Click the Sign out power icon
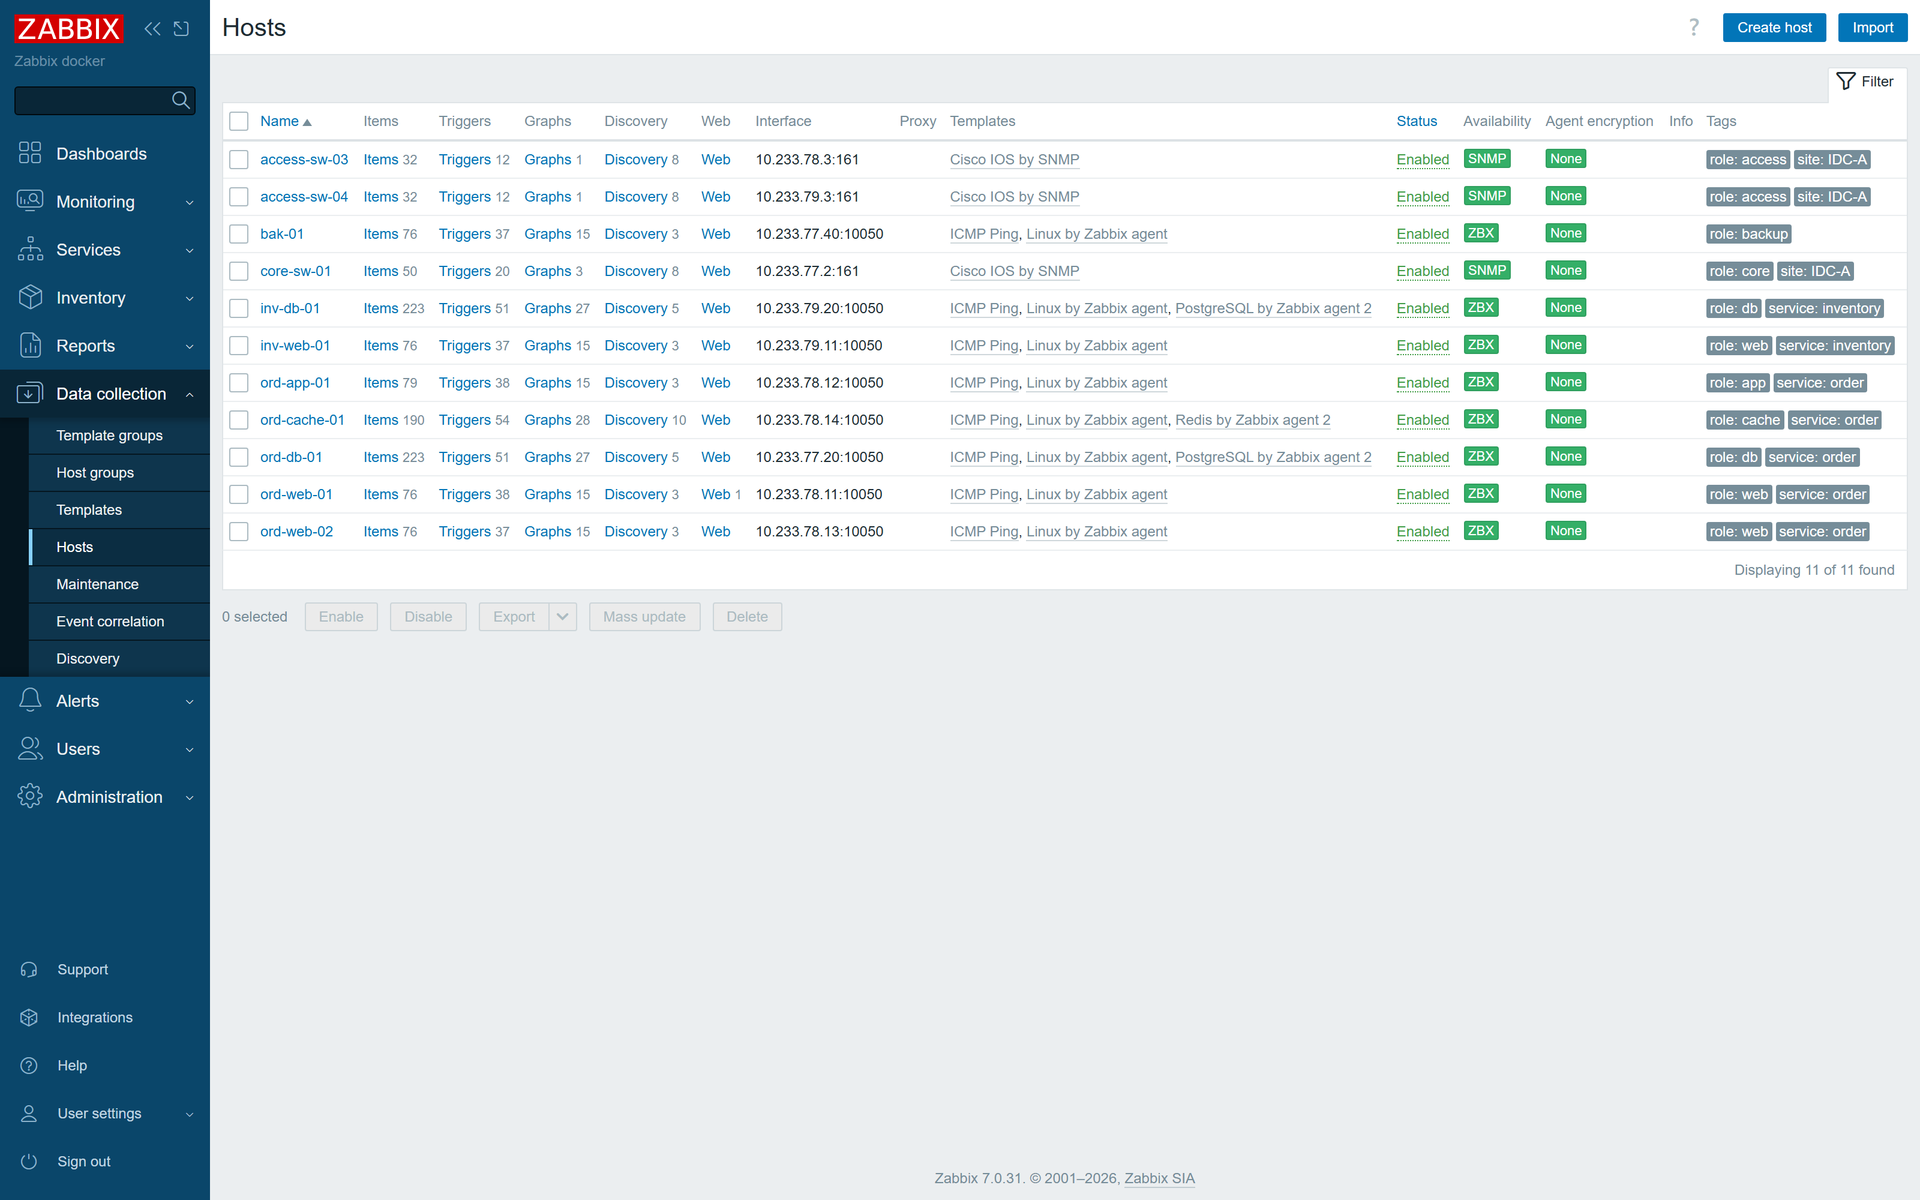The height and width of the screenshot is (1200, 1920). 29,1161
